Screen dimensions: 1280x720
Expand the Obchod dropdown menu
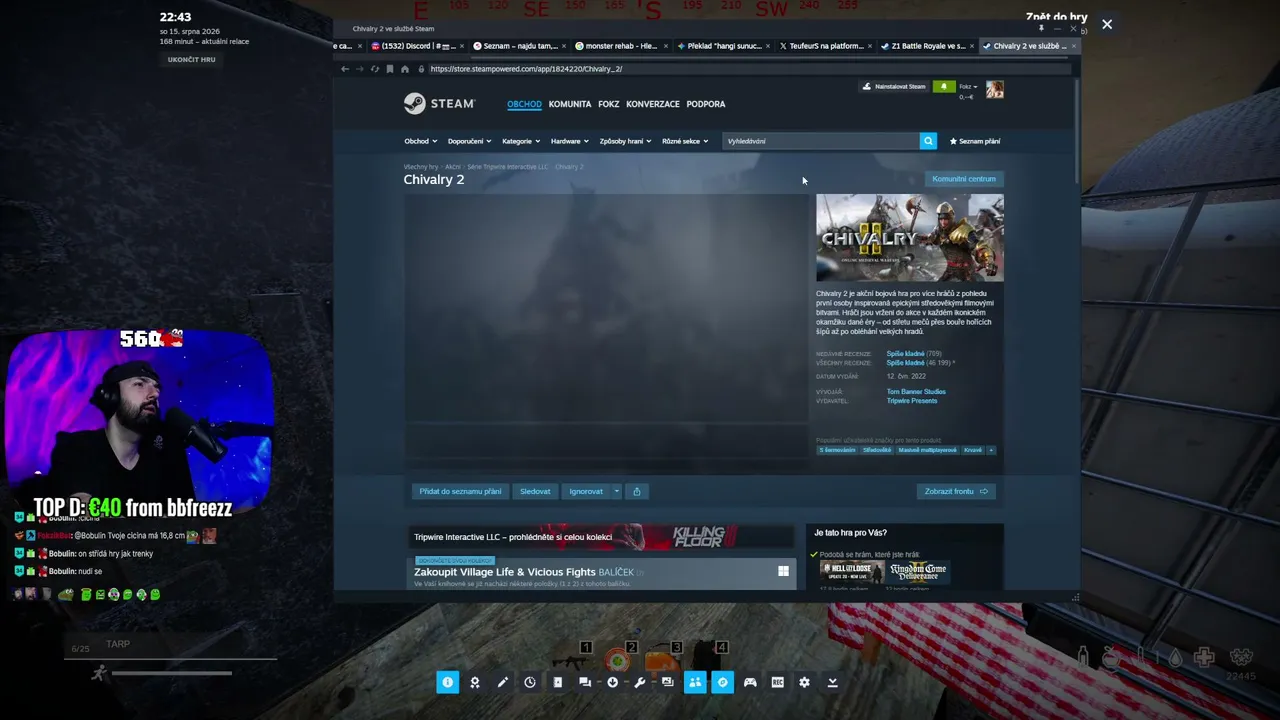[x=420, y=141]
